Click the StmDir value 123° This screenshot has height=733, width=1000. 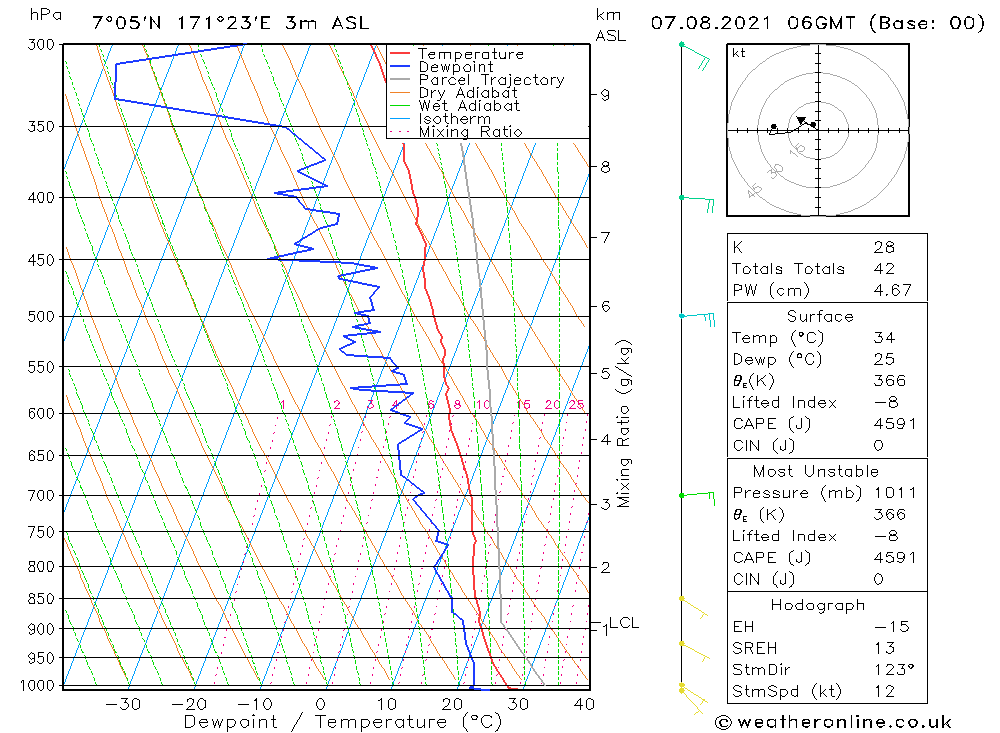pos(893,670)
